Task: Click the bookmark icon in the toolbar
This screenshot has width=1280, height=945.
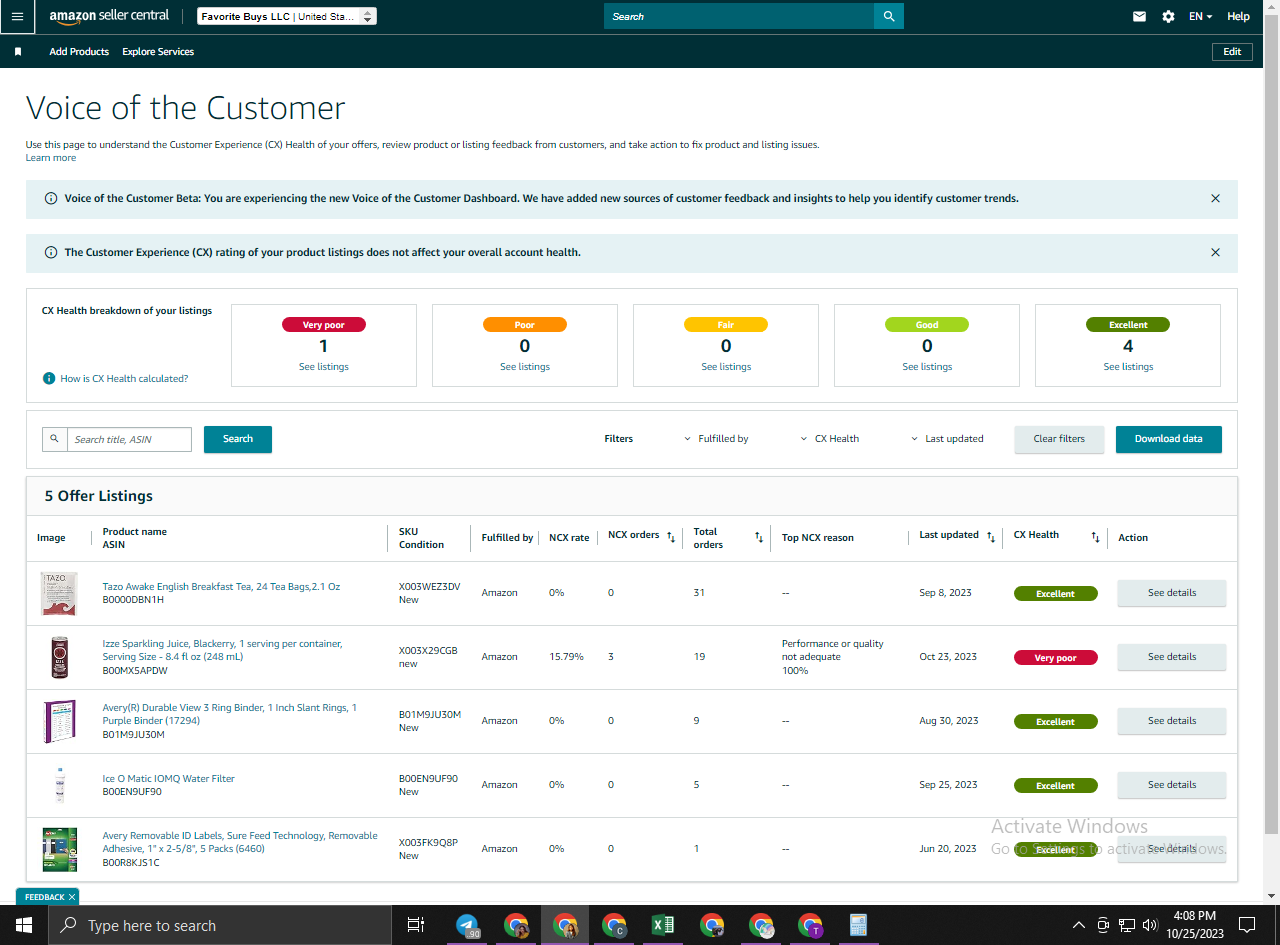Action: (18, 52)
